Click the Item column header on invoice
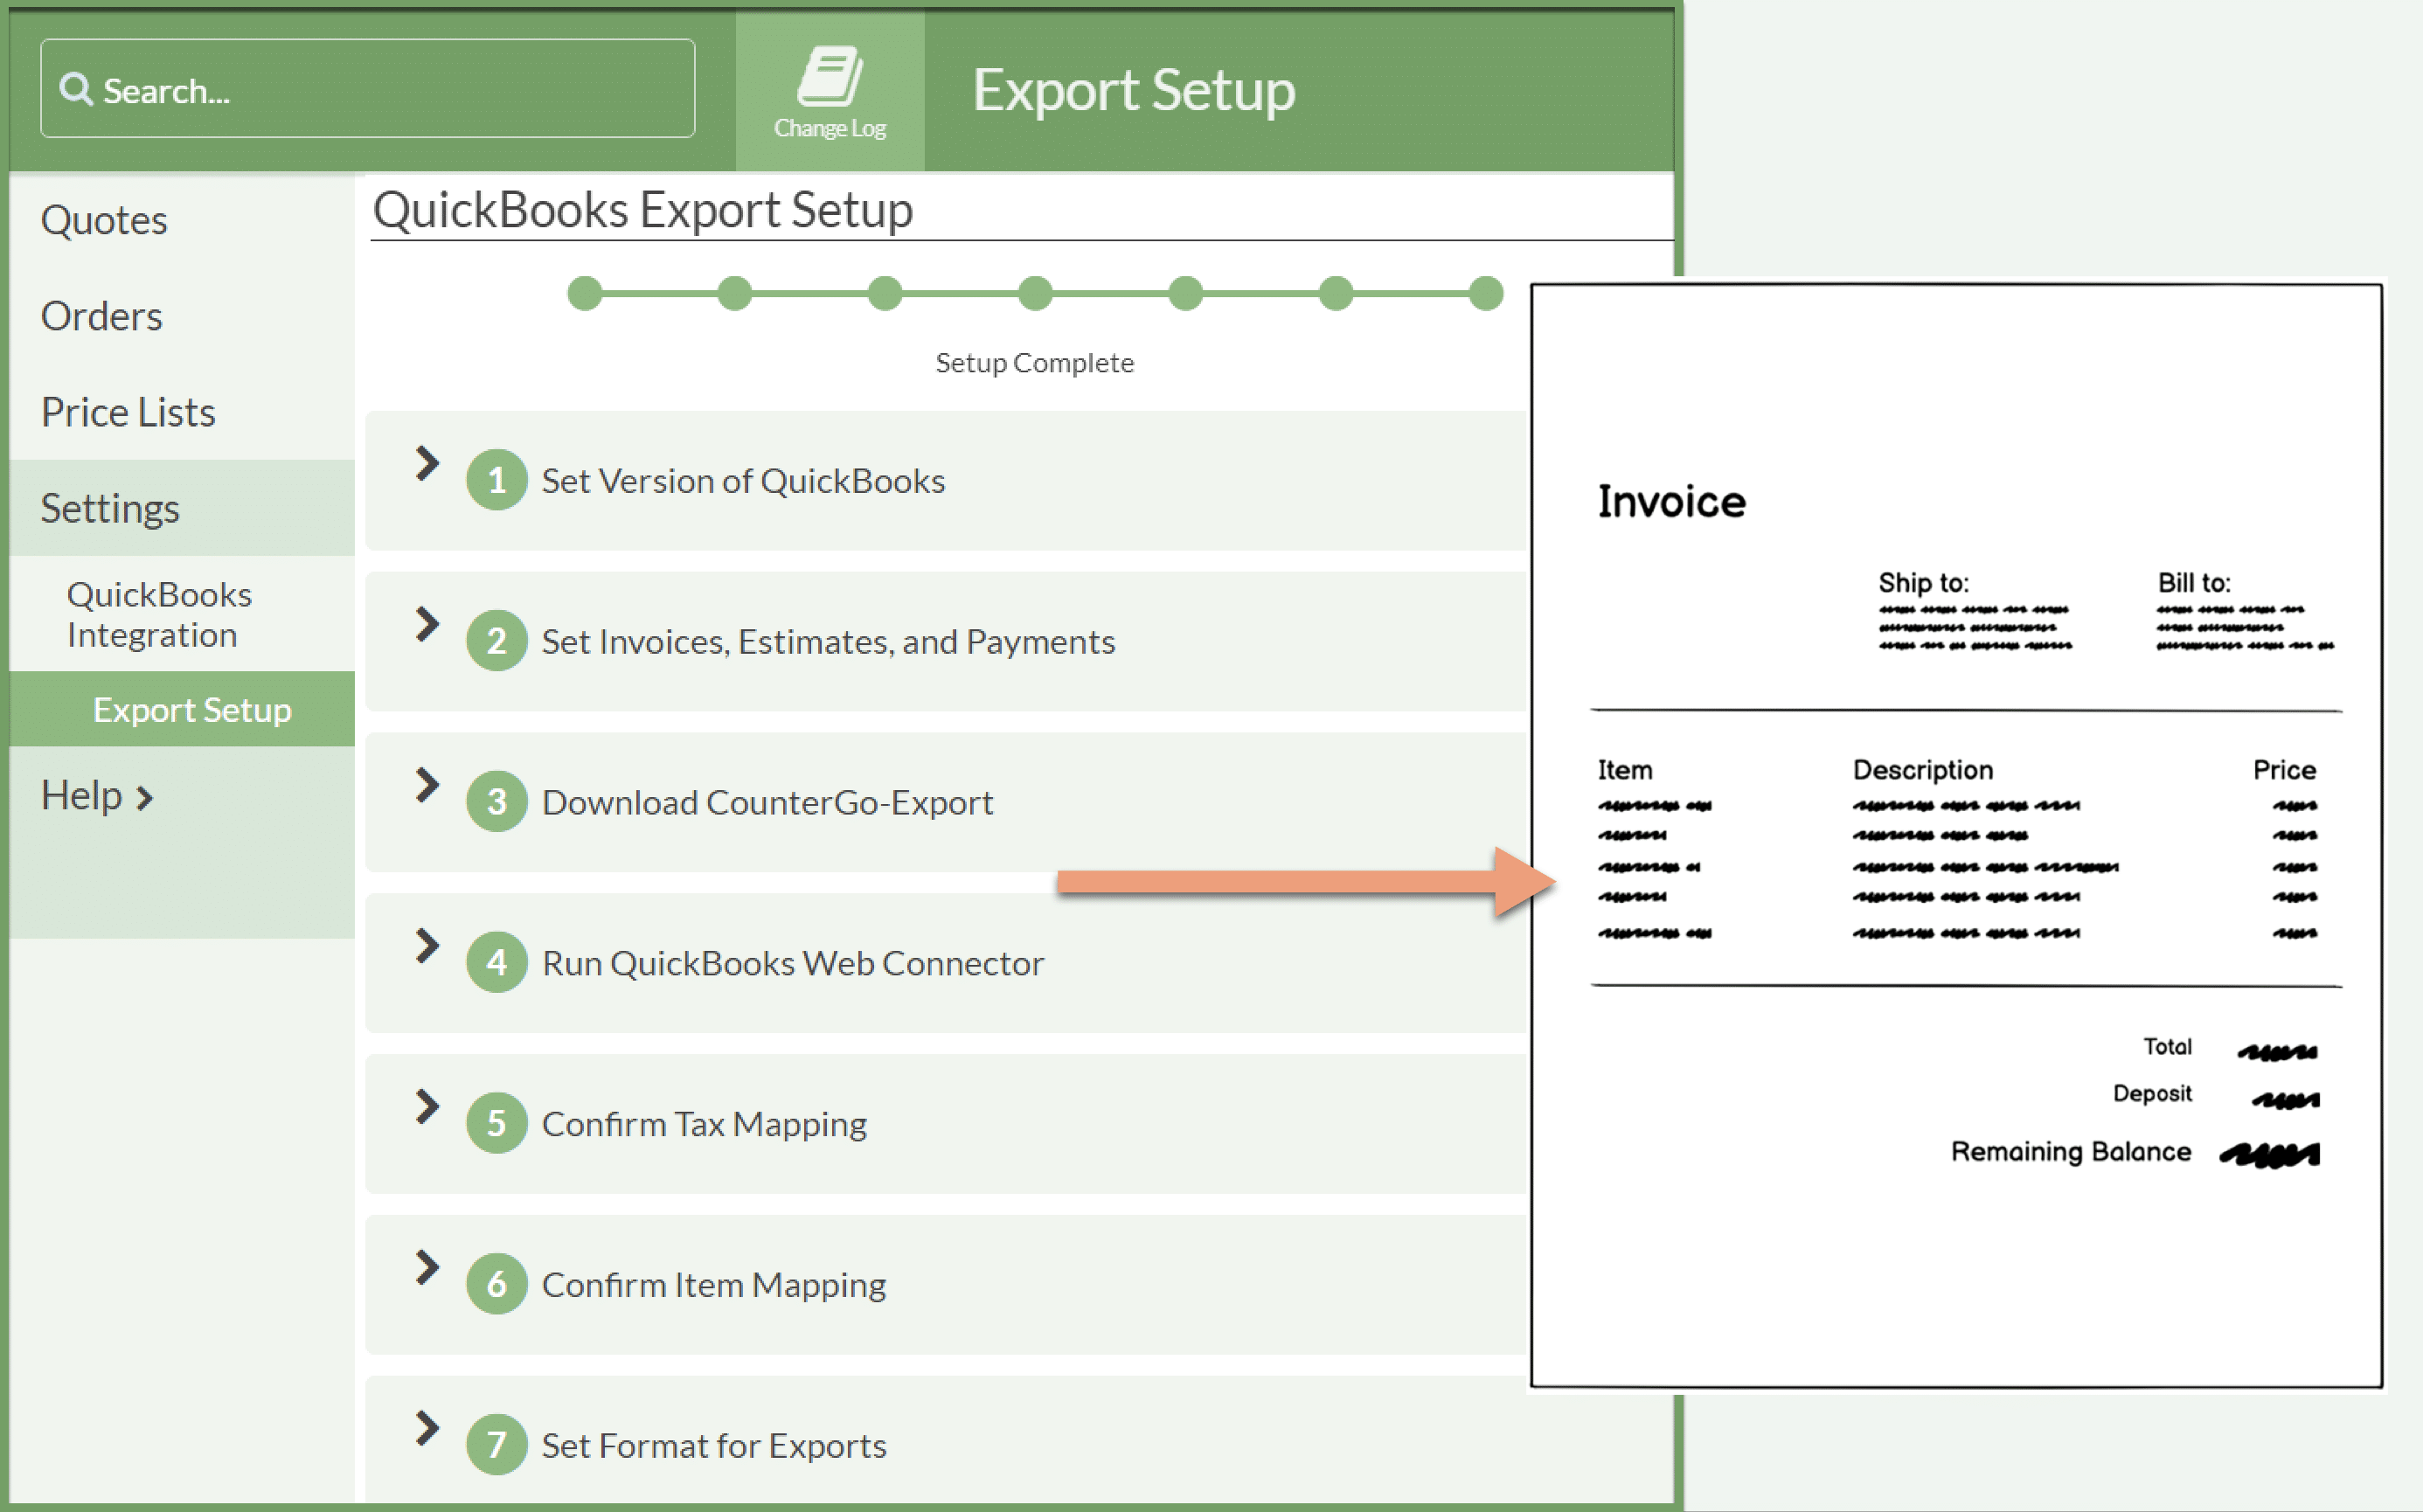Viewport: 2423px width, 1512px height. tap(1624, 770)
